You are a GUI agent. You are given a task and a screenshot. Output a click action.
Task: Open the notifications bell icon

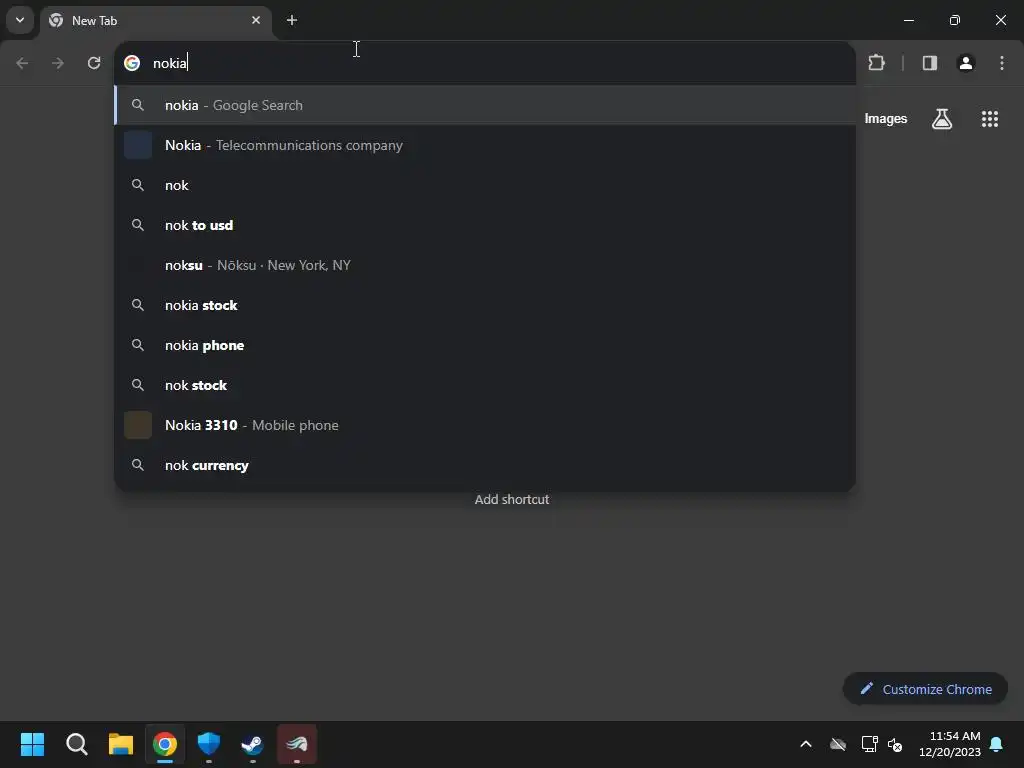coord(997,744)
